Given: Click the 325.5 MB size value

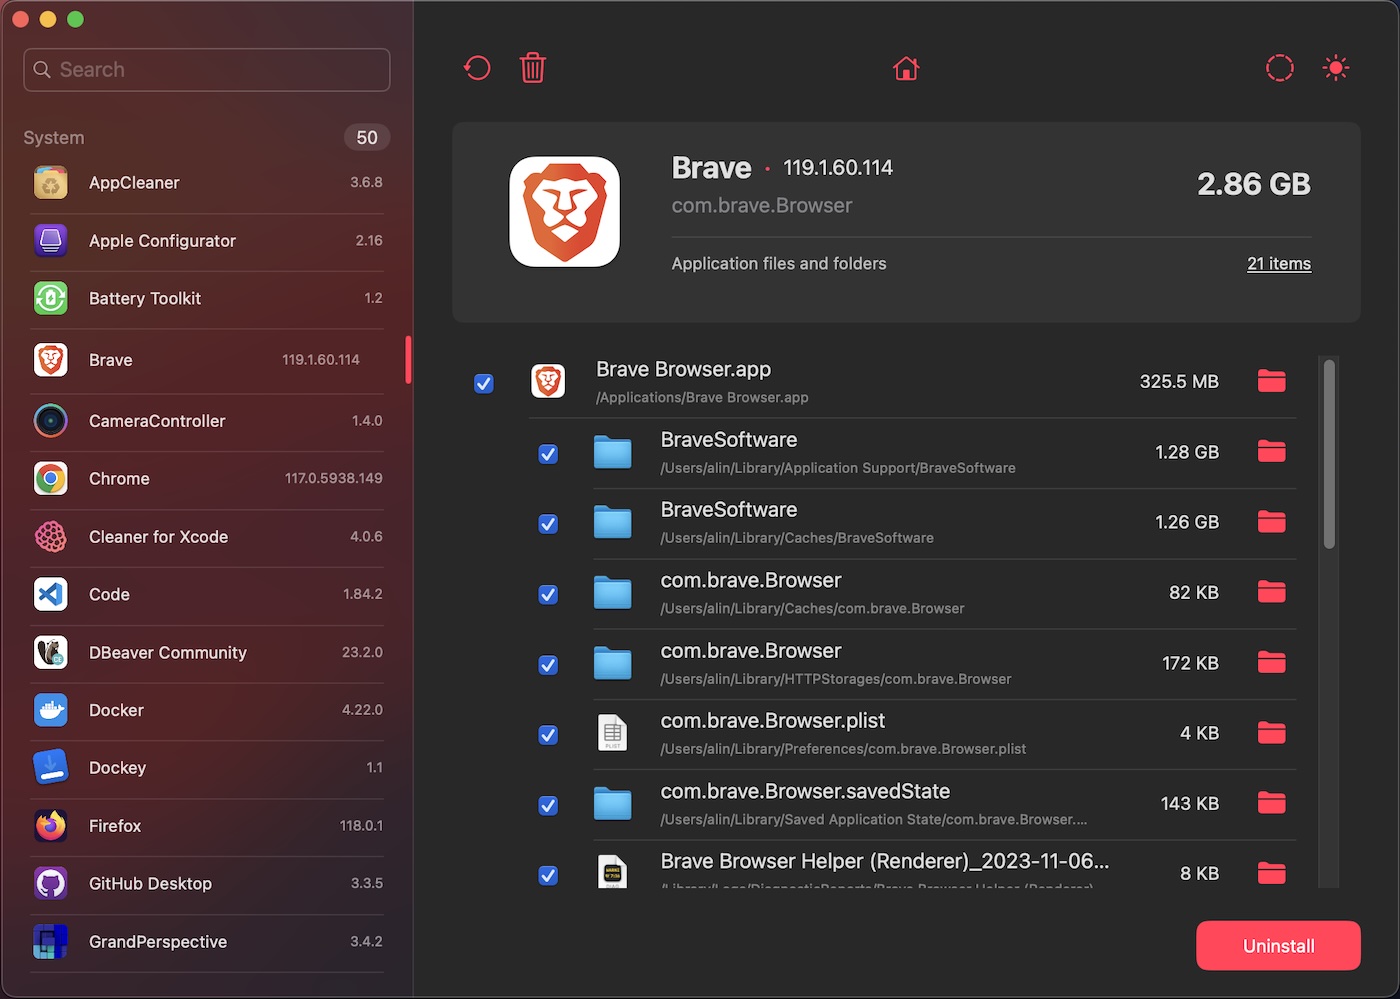Looking at the screenshot, I should 1179,382.
